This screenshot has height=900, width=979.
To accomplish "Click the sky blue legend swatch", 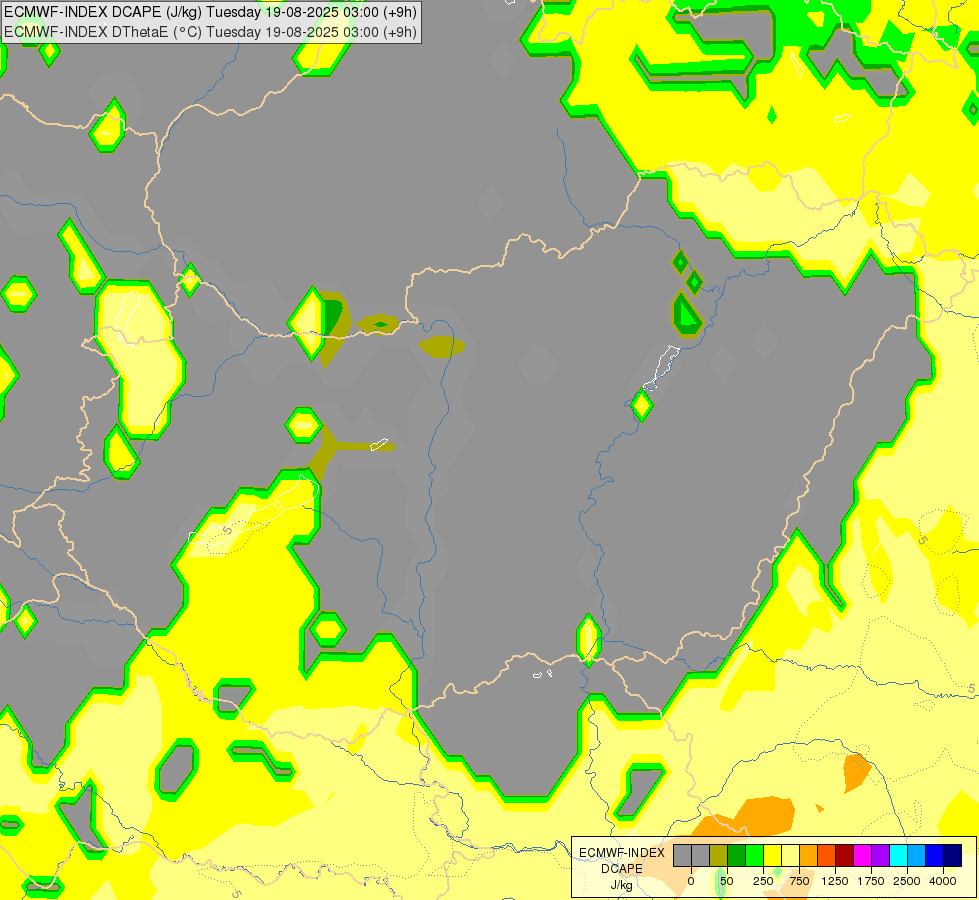I will pos(917,856).
